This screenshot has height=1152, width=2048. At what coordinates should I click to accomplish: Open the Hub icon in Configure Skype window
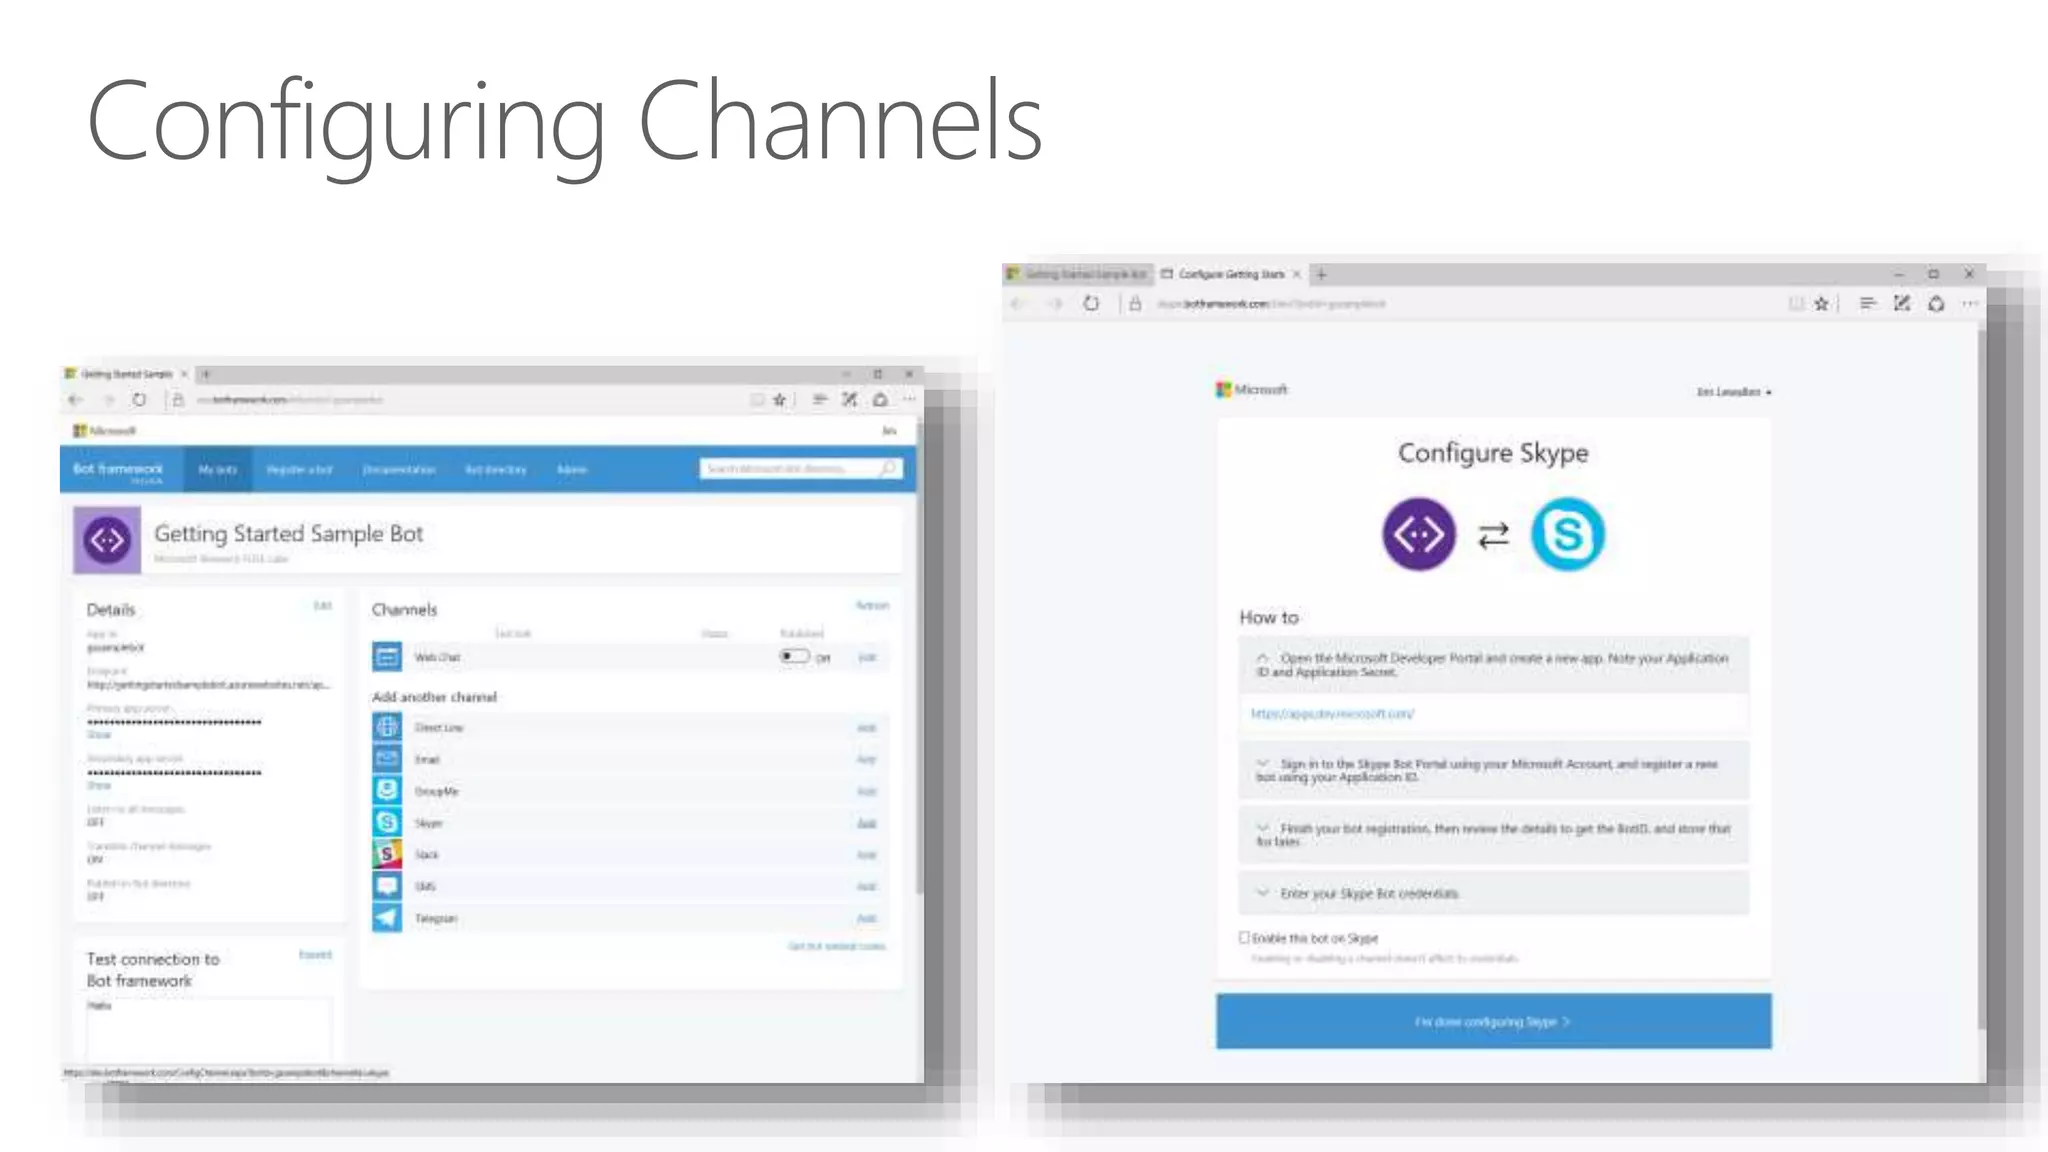pos(1867,303)
